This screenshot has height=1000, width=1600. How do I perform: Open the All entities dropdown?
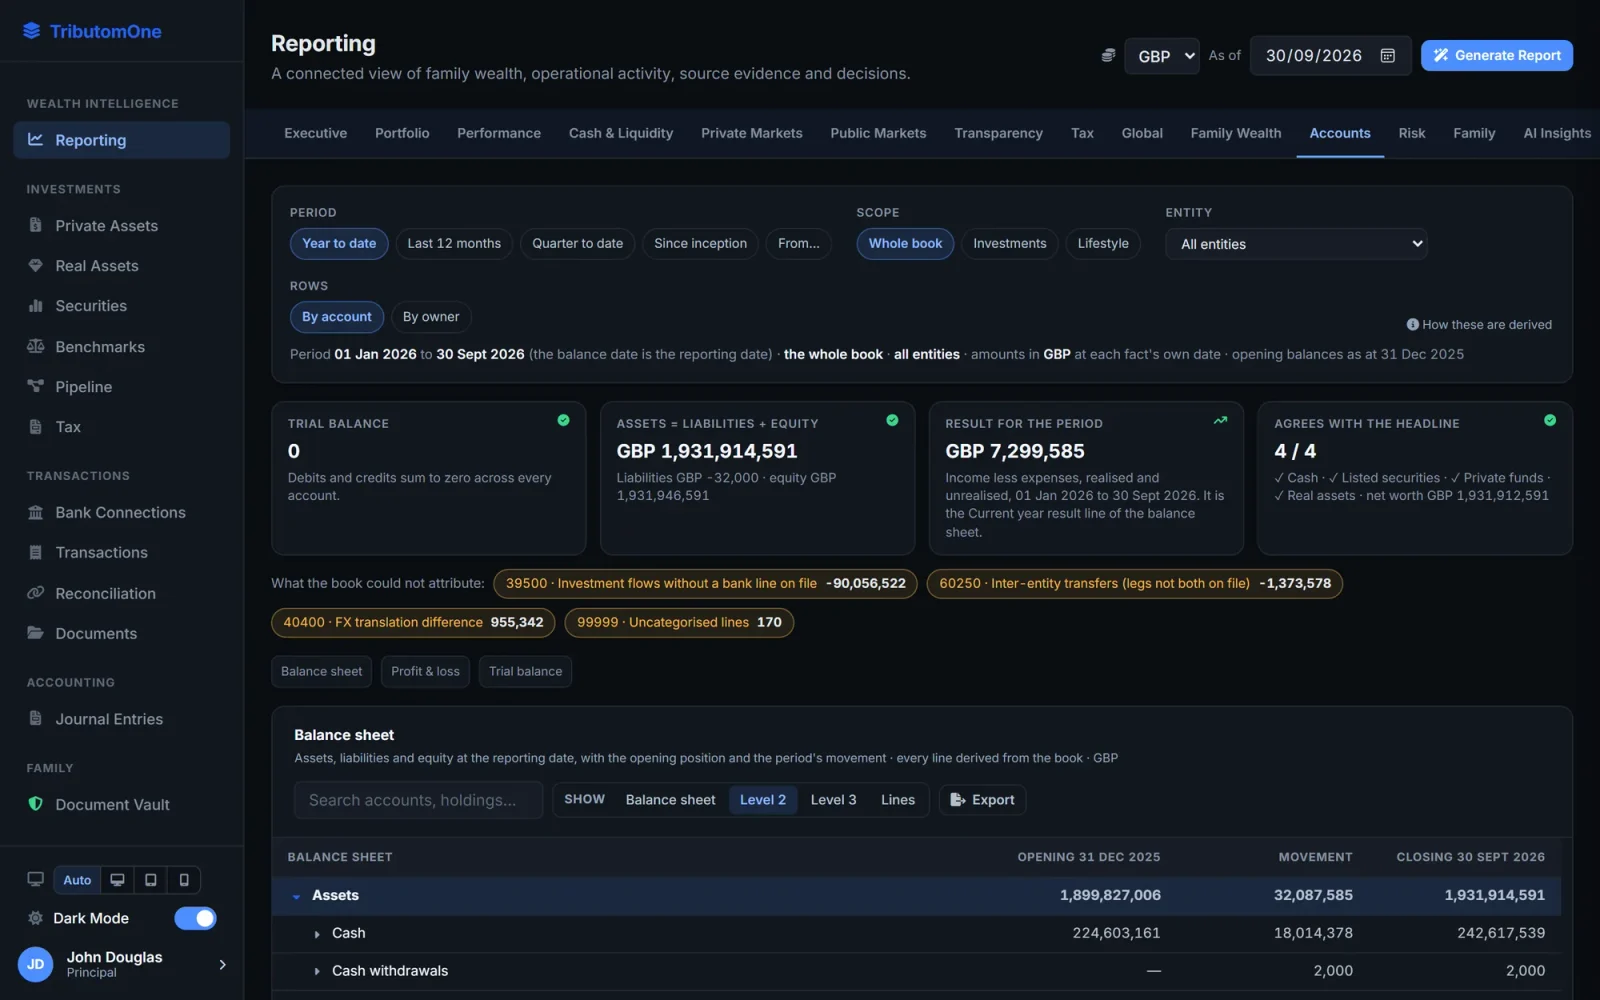point(1296,244)
